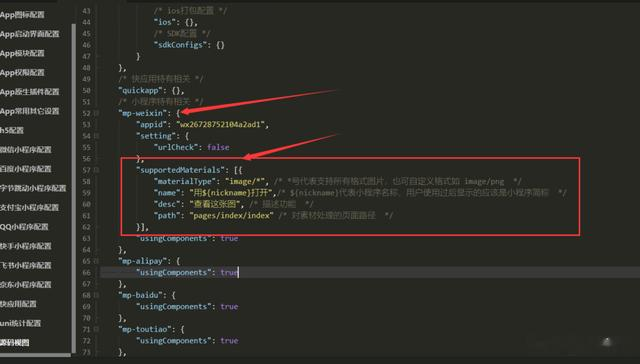
Task: Open 微信小程序配置 panel
Action: pyautogui.click(x=26, y=150)
